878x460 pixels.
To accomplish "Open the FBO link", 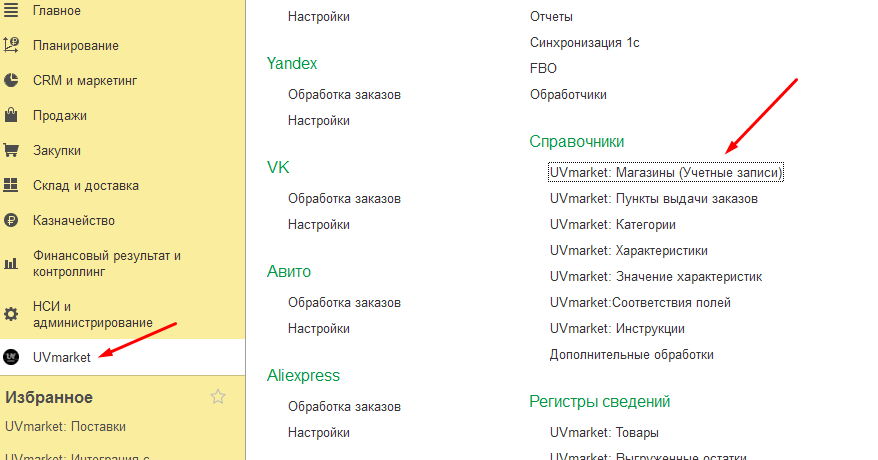I will coord(543,68).
